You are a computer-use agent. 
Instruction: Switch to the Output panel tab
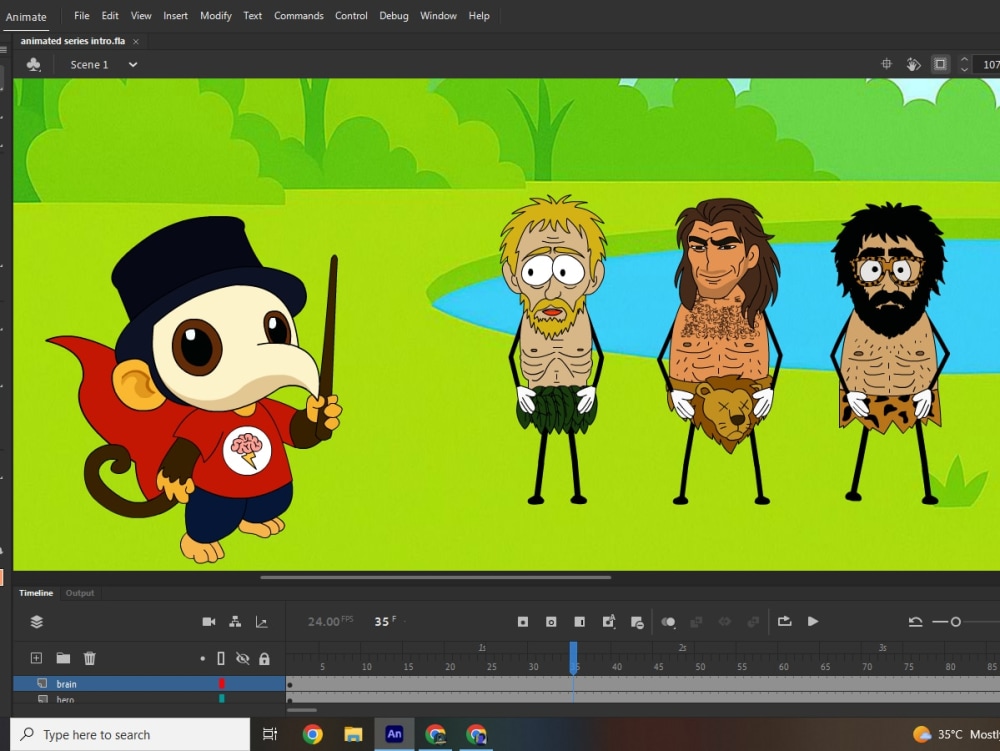click(80, 593)
